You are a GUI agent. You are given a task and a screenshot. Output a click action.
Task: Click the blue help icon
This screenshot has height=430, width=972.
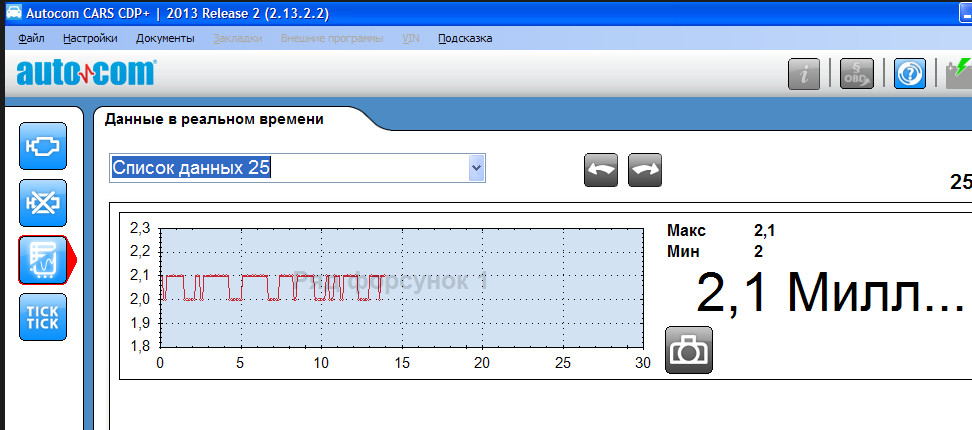tap(909, 74)
